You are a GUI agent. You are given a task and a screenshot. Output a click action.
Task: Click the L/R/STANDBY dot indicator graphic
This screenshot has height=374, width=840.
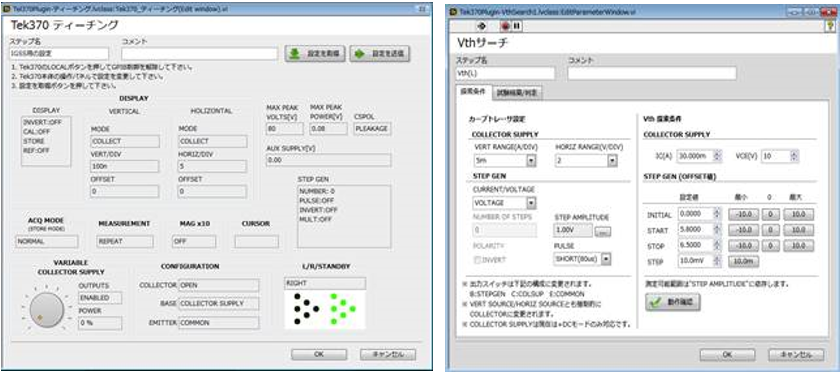pyautogui.click(x=325, y=310)
